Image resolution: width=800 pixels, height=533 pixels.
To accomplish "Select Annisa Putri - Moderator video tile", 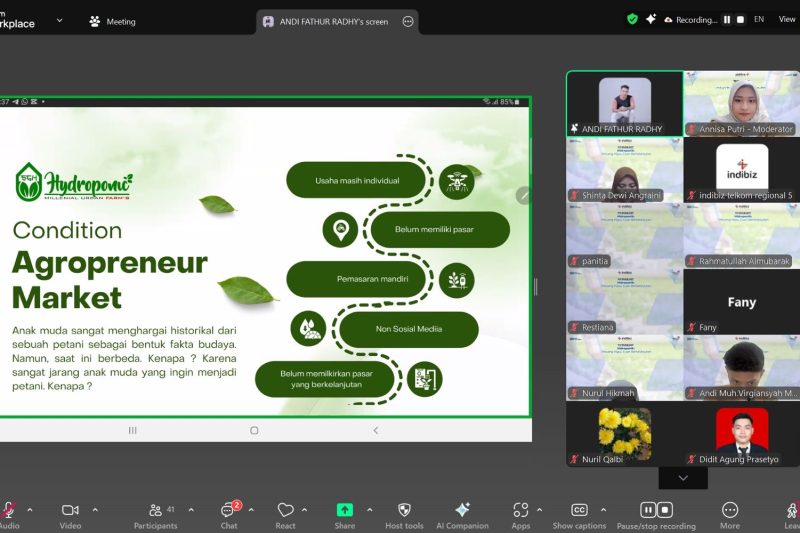I will point(741,104).
